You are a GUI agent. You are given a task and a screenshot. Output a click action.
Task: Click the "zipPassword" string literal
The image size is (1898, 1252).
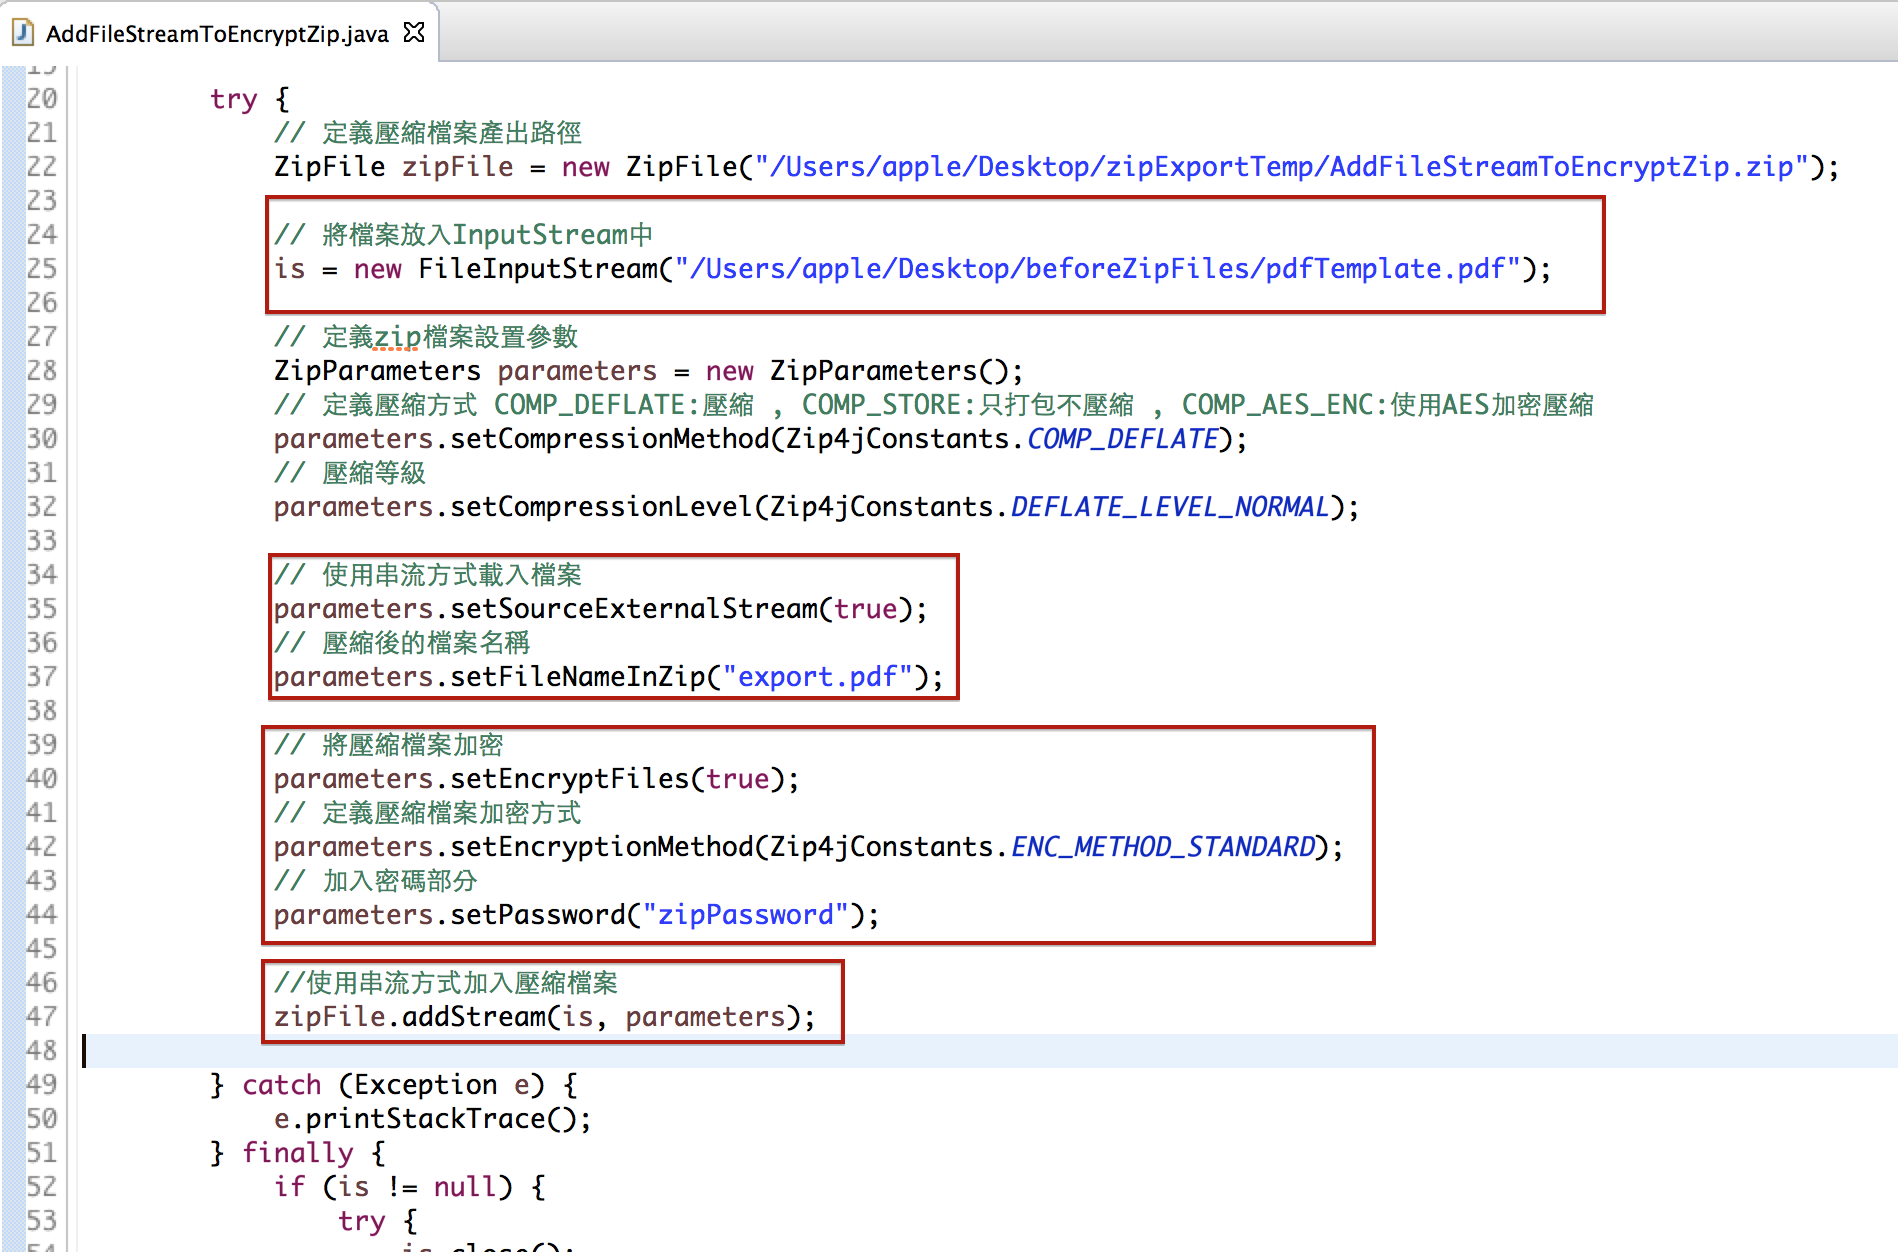point(745,915)
